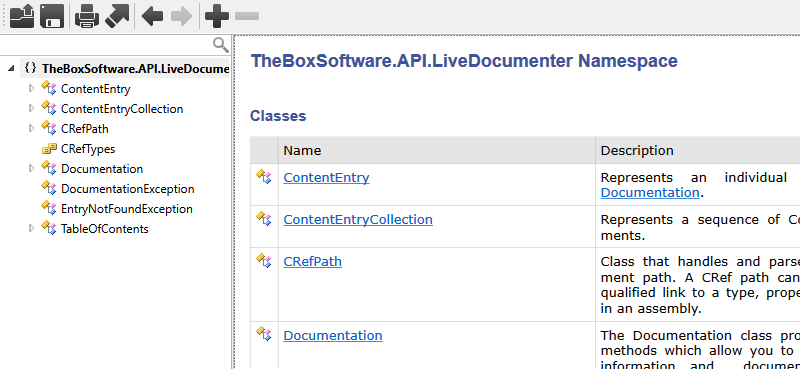Click class icon beside CRefPath table row
The height and width of the screenshot is (369, 800).
click(x=264, y=260)
